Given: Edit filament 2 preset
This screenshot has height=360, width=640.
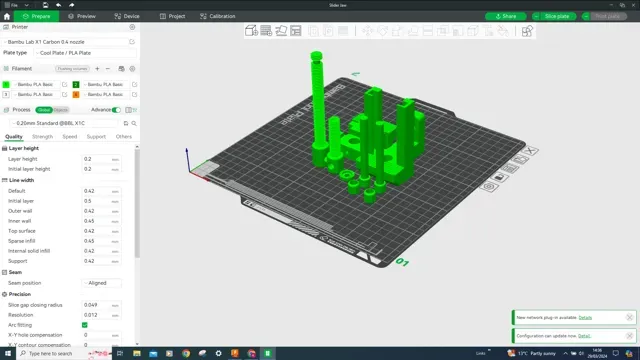Looking at the screenshot, I should 134,84.
